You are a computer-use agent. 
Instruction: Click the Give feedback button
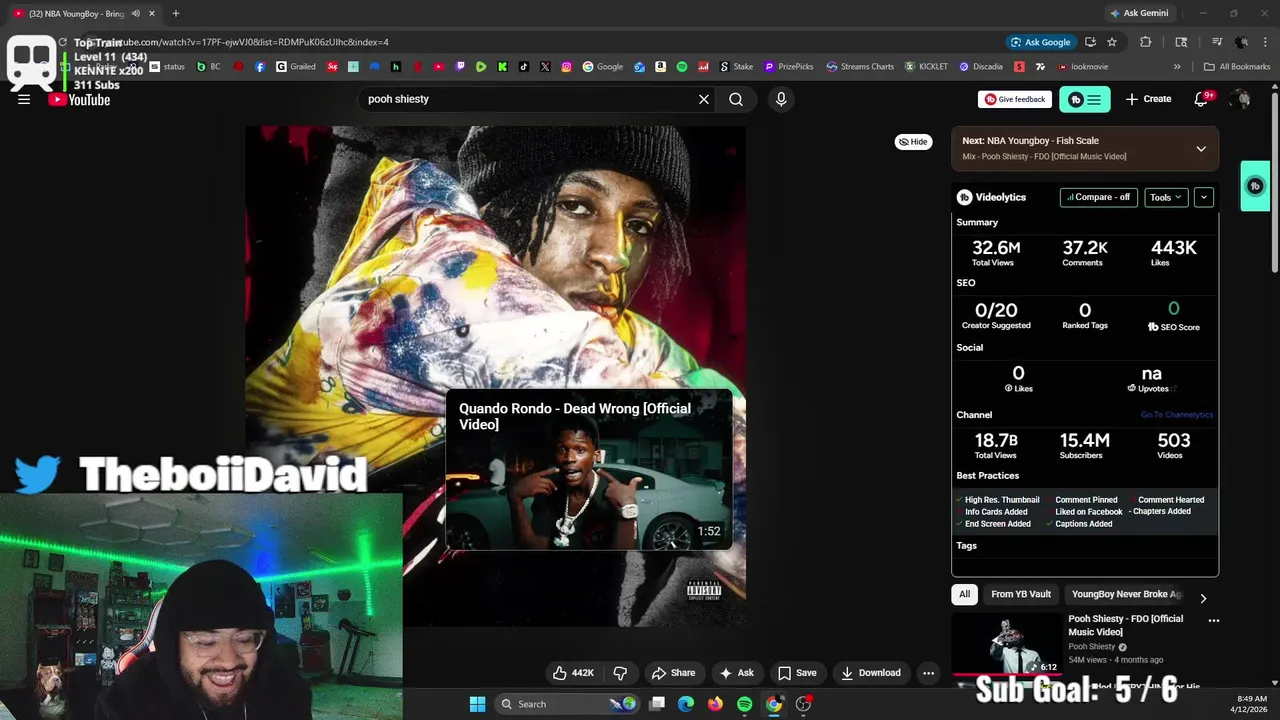[x=1015, y=99]
